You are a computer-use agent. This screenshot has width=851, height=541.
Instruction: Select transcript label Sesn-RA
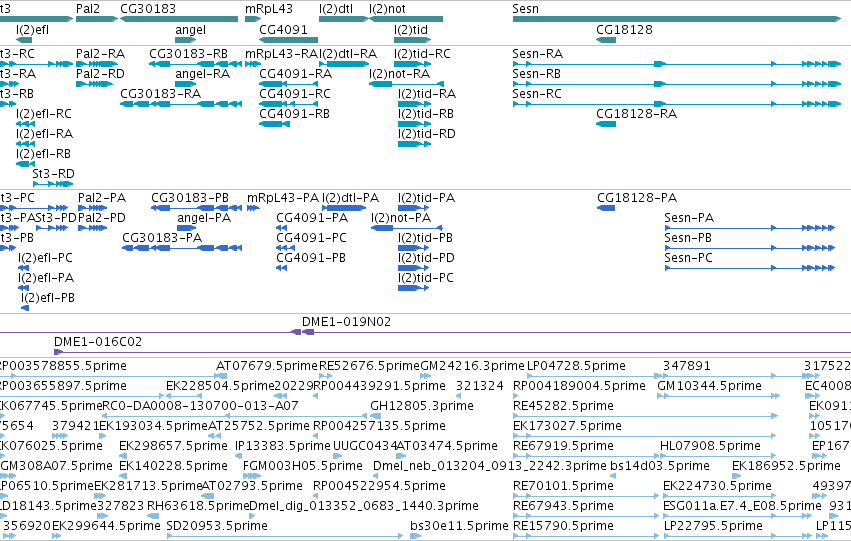[538, 54]
